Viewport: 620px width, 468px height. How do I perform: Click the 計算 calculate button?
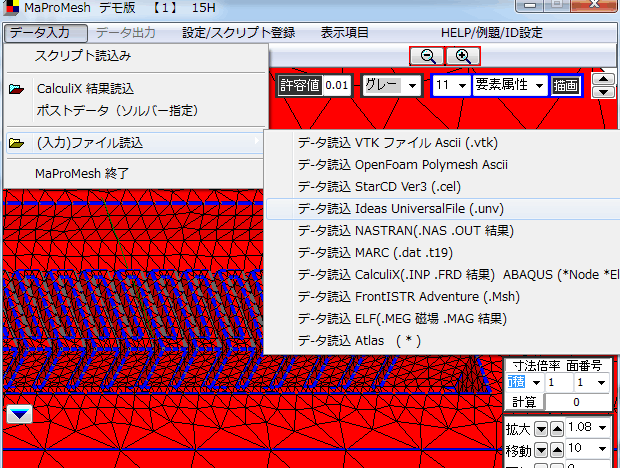pos(524,402)
